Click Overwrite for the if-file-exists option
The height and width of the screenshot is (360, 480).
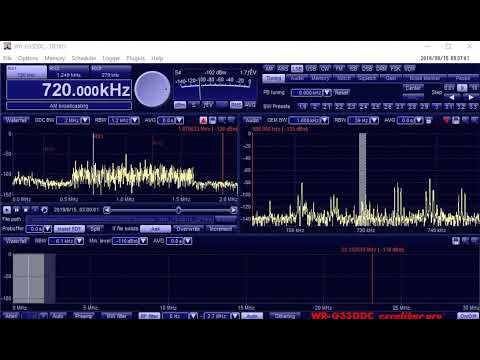[x=188, y=229]
